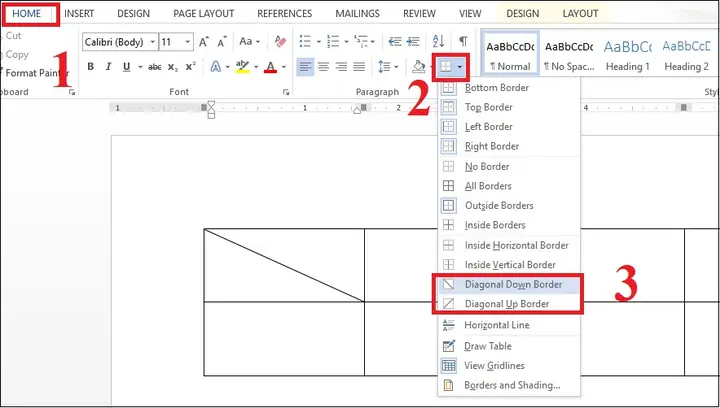Toggle Strikethrough text
The width and height of the screenshot is (720, 408).
tap(154, 67)
